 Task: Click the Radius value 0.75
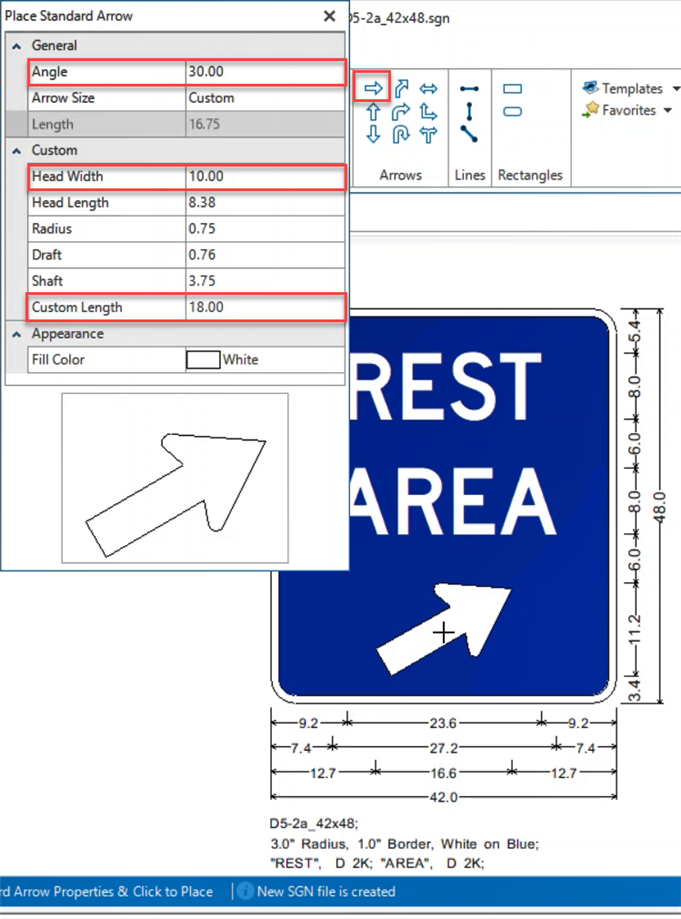[x=265, y=229]
